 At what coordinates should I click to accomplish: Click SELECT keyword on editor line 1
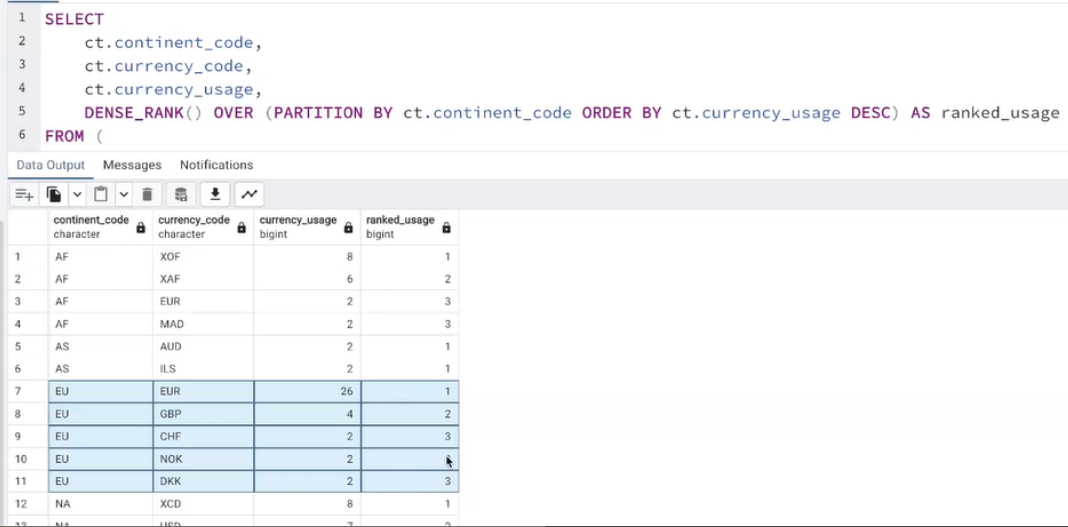point(74,19)
